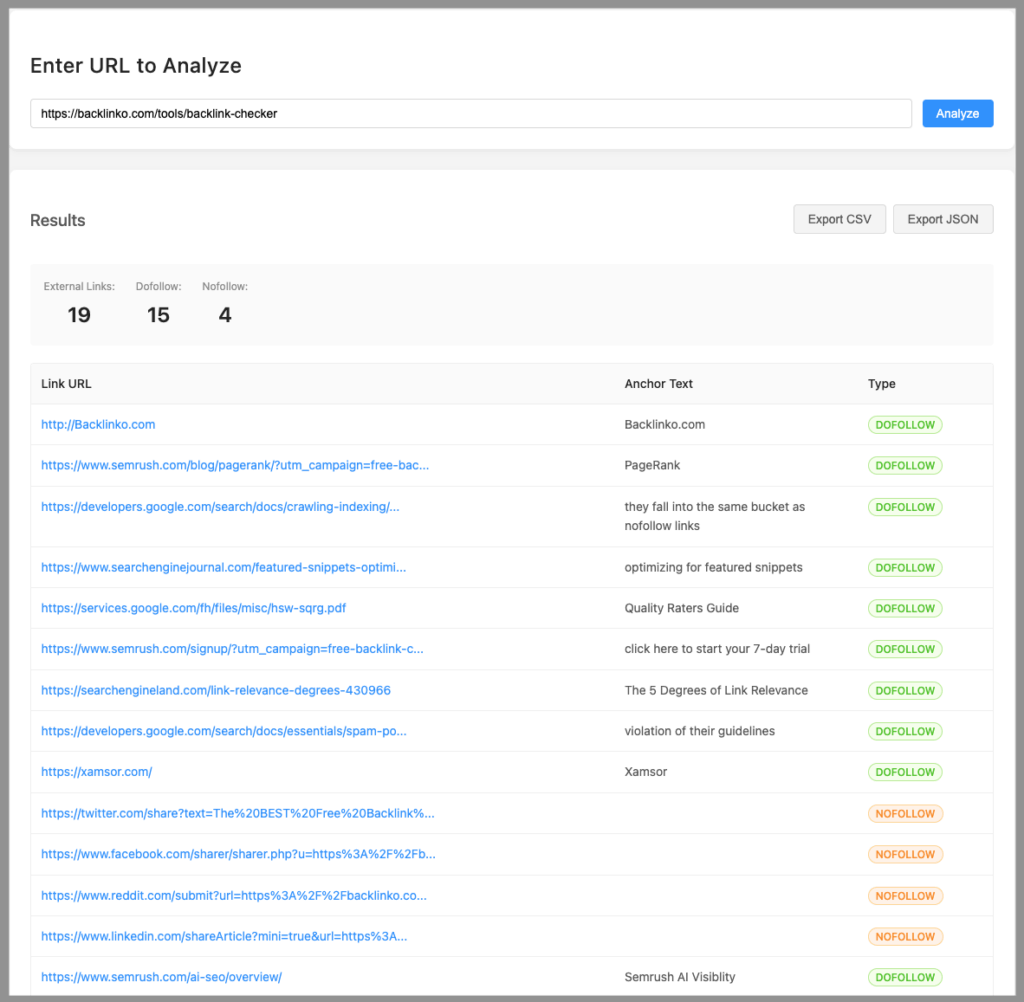Click the NOFOLLOW badge on the LinkedIn row

(905, 936)
